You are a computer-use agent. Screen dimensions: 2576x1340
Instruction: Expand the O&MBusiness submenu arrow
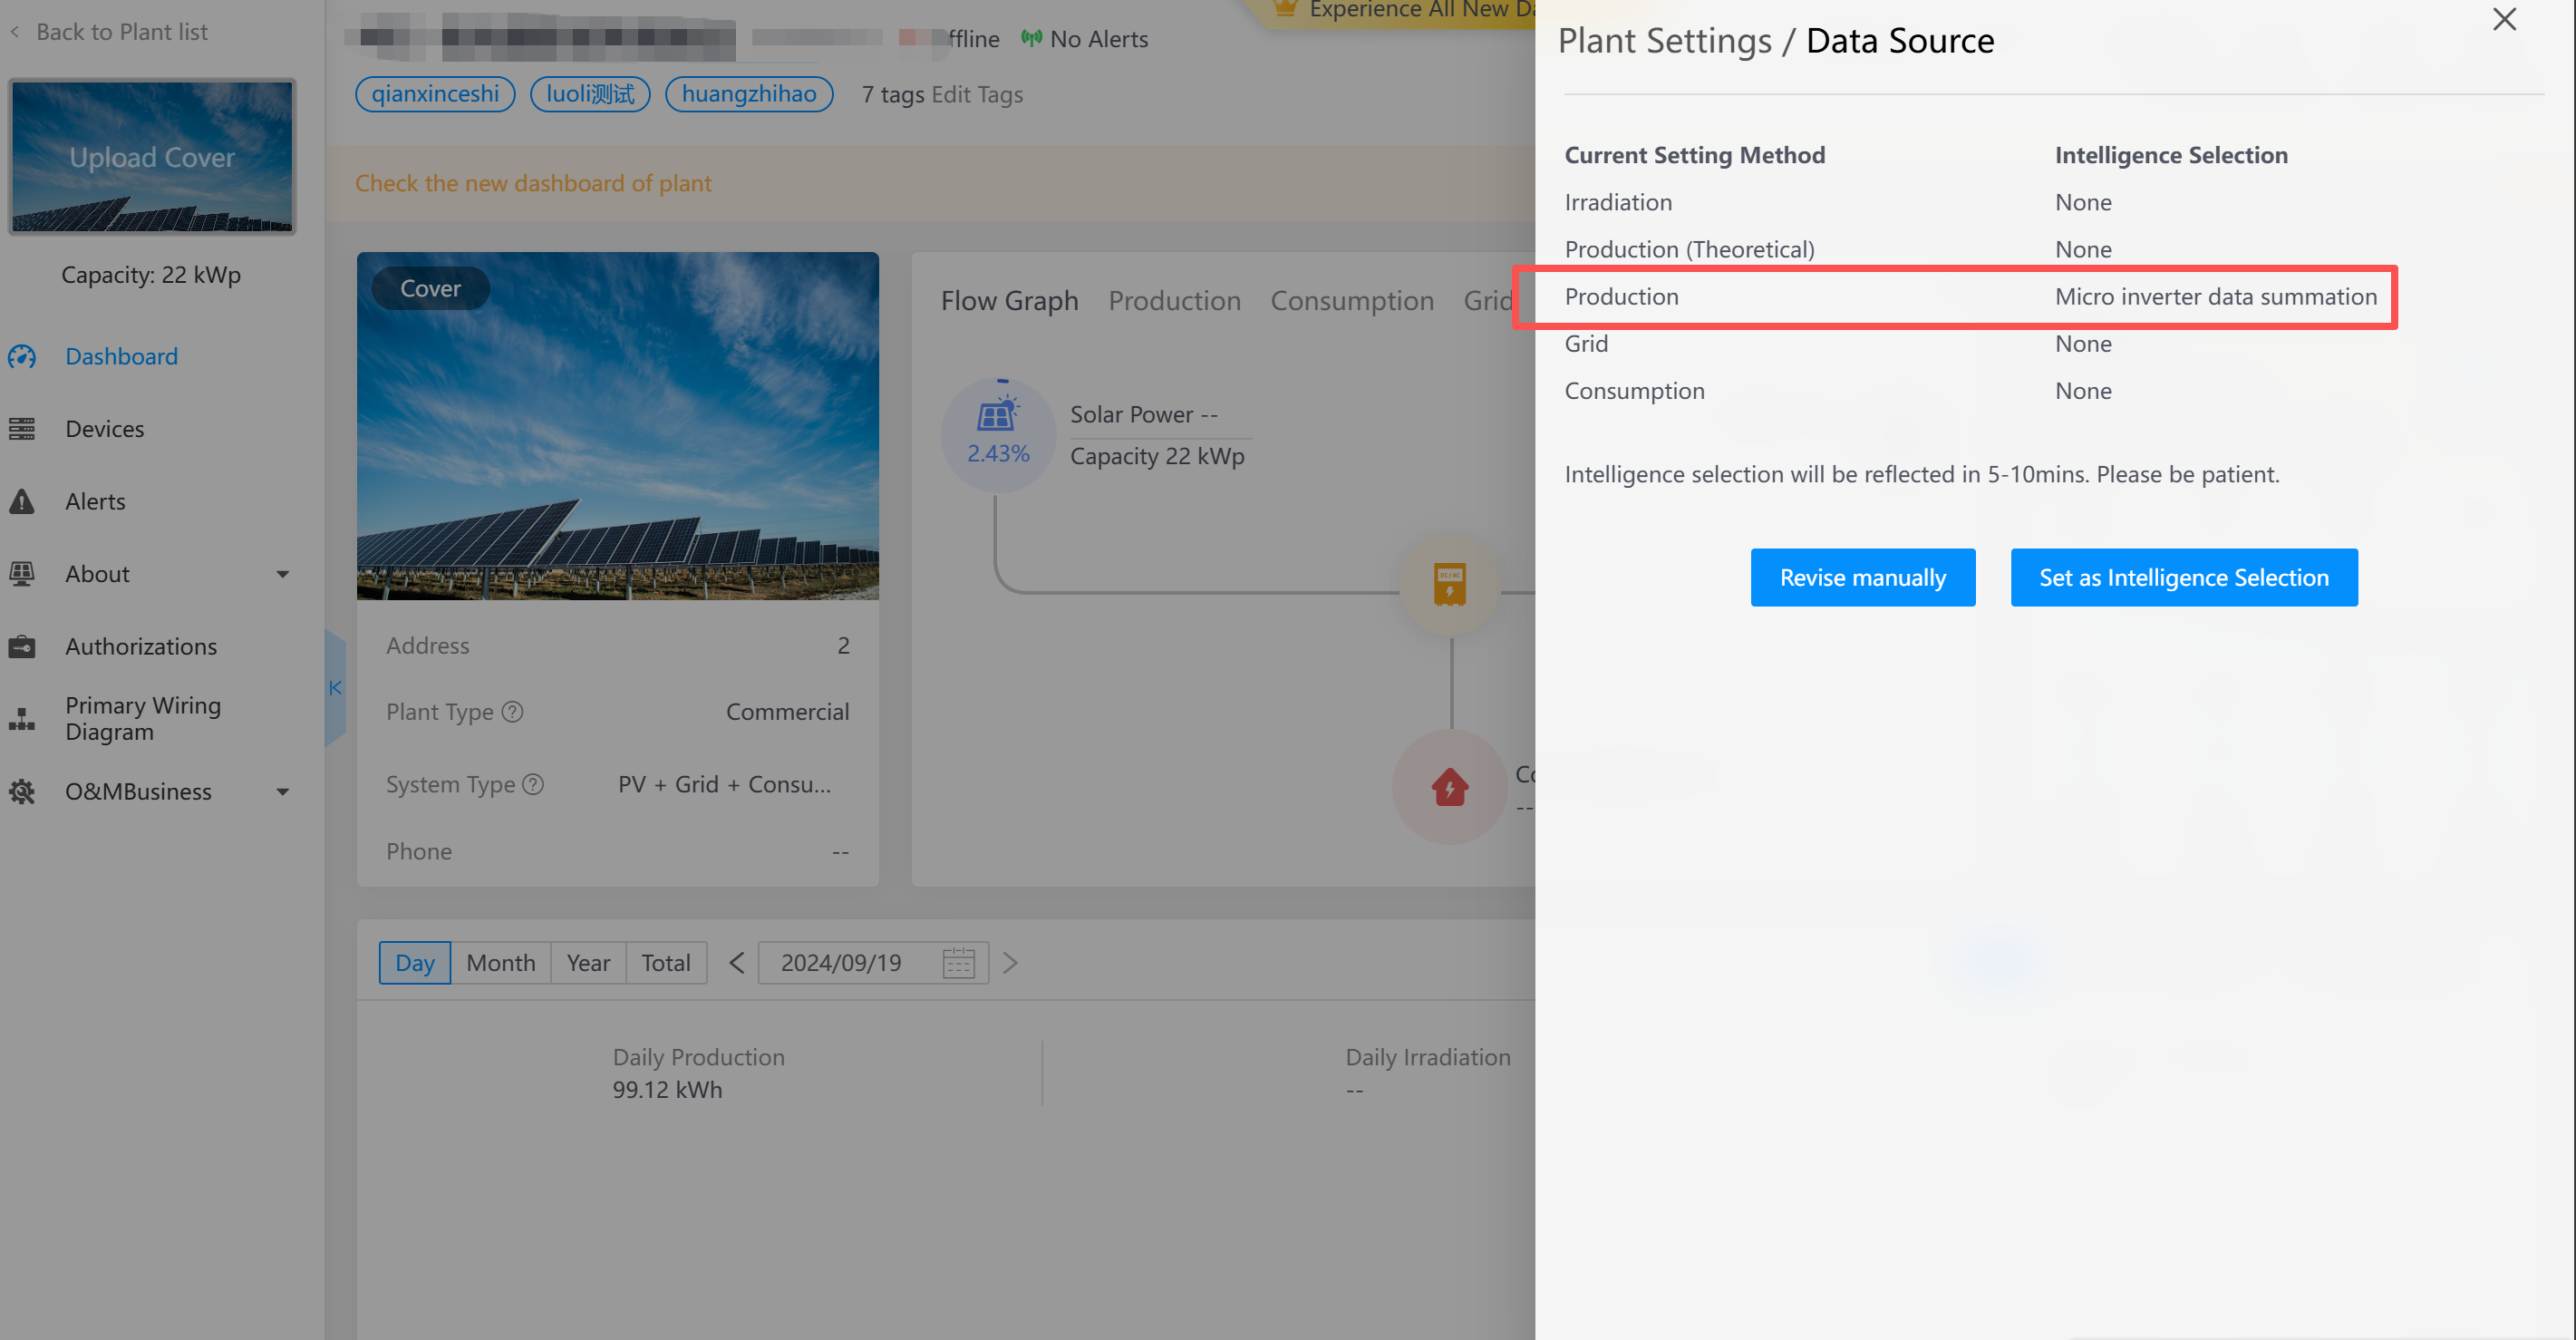coord(283,792)
